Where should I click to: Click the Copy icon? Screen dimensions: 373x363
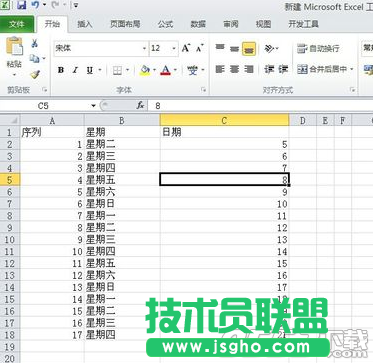coord(34,59)
